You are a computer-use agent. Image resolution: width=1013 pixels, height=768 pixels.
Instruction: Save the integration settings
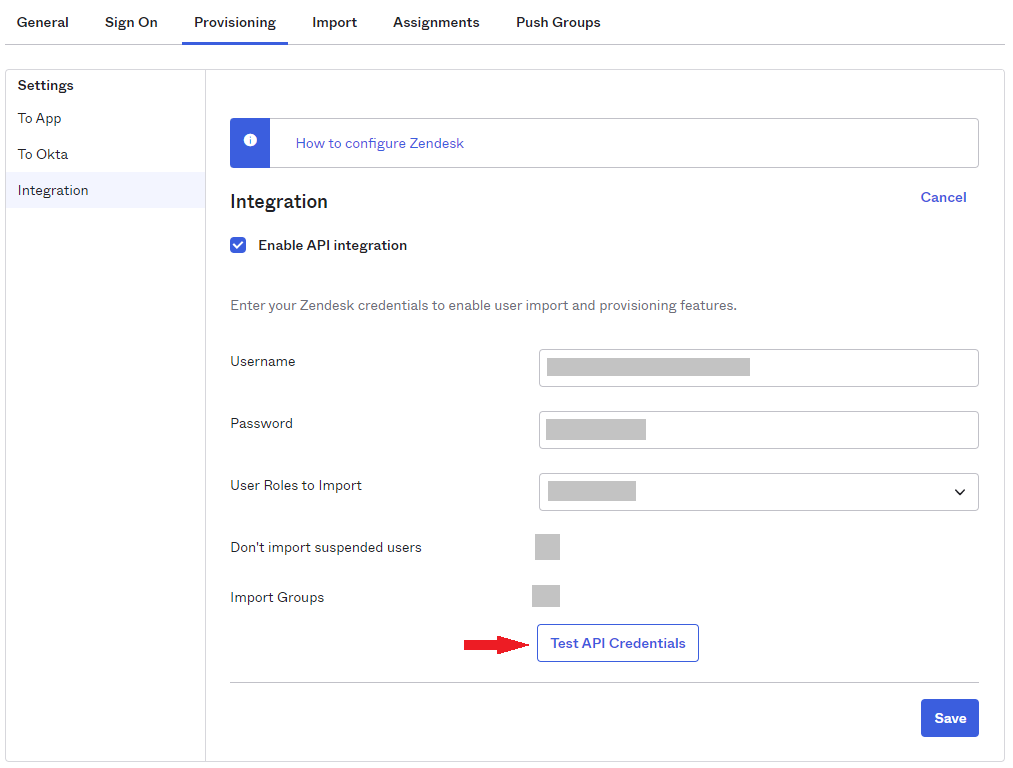point(949,717)
